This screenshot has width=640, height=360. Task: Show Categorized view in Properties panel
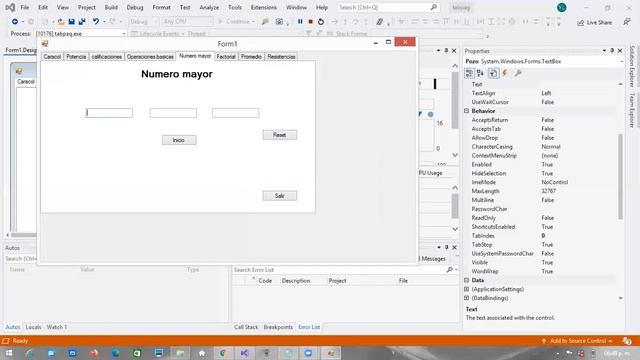[x=469, y=73]
